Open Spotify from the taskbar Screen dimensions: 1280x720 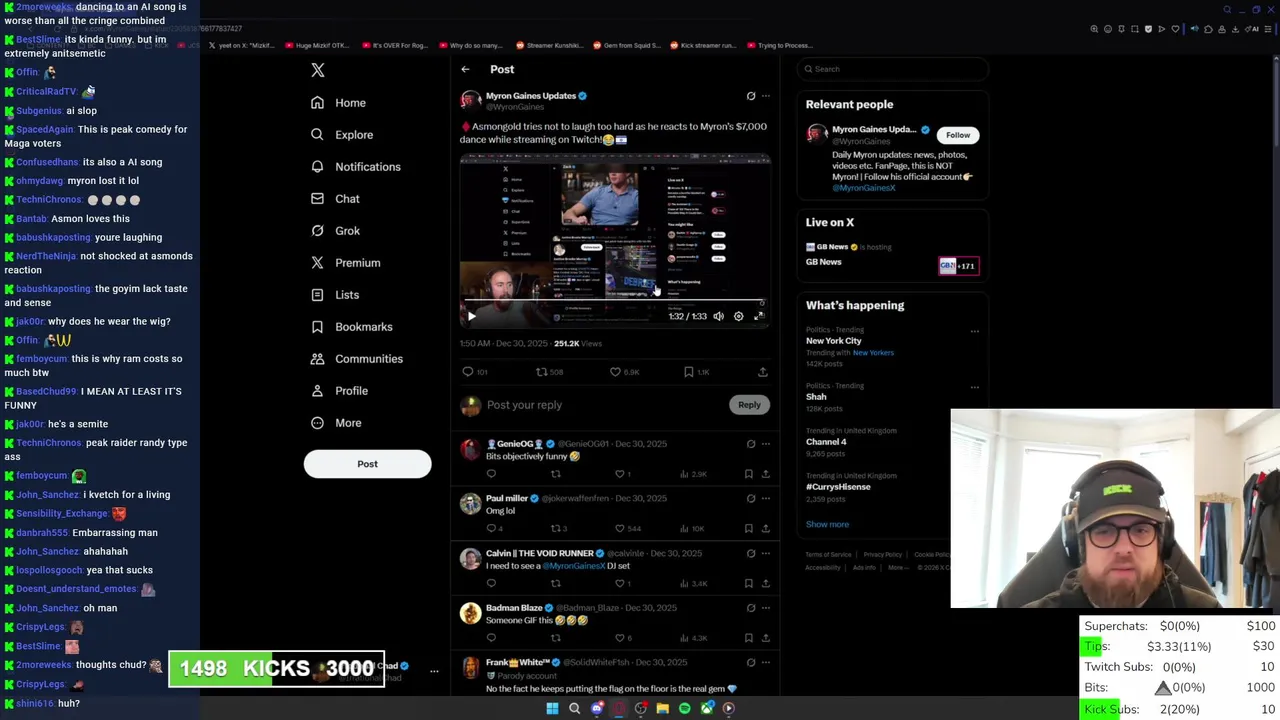click(x=684, y=708)
